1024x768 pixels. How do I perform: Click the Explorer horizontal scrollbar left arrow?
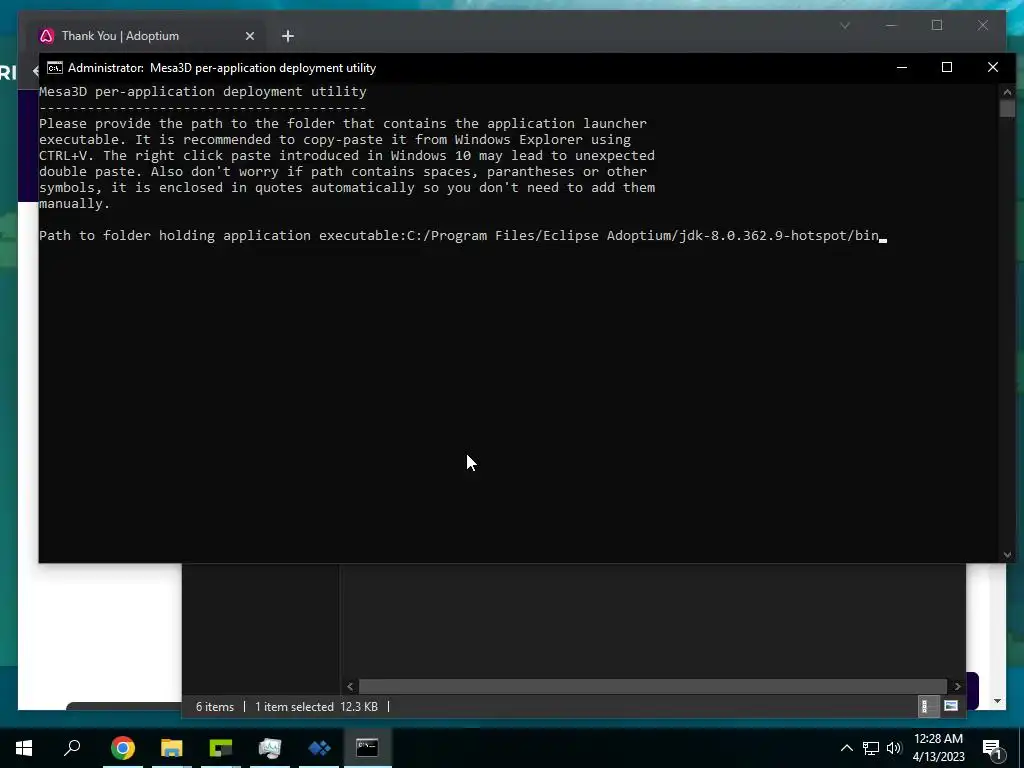click(350, 686)
